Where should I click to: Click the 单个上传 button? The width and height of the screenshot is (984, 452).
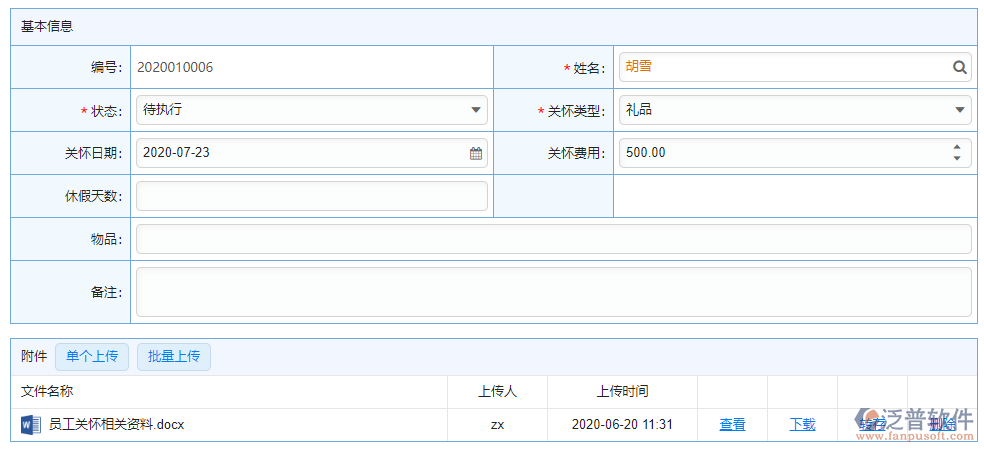click(92, 357)
